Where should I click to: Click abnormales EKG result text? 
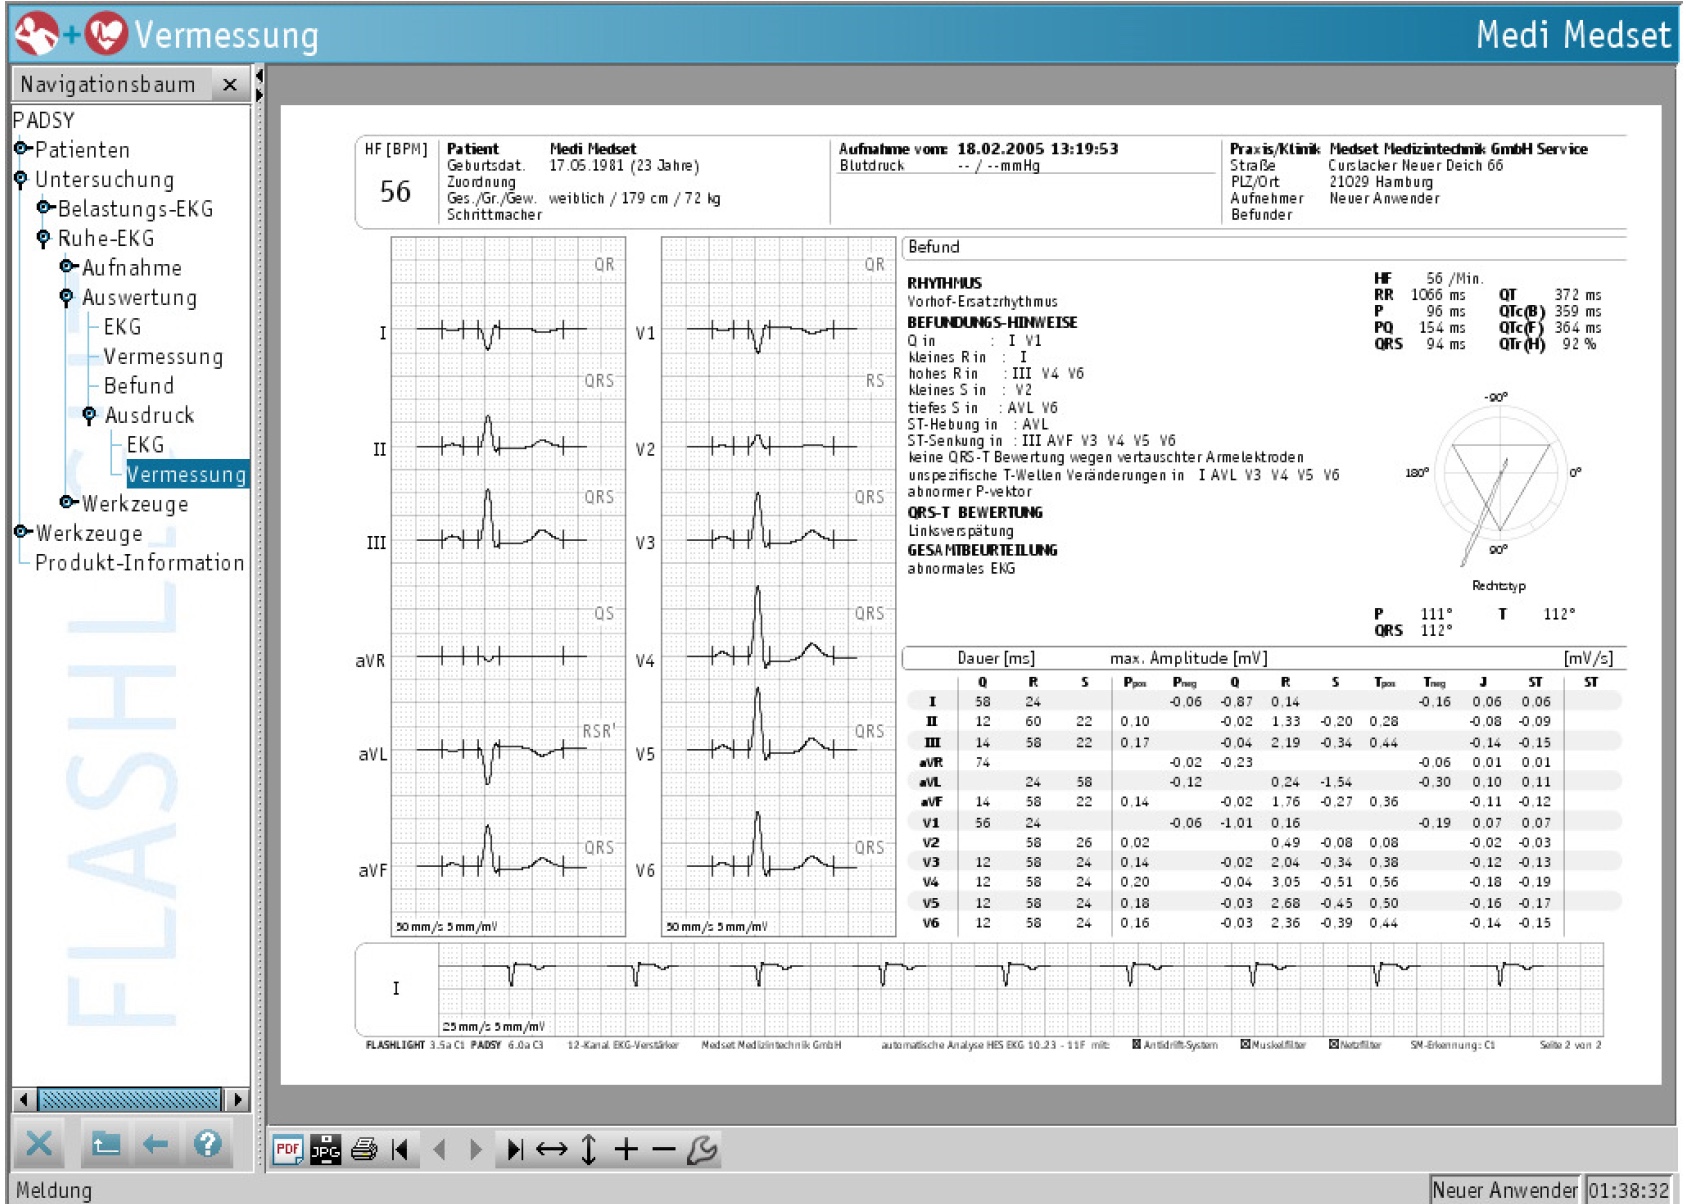click(961, 569)
